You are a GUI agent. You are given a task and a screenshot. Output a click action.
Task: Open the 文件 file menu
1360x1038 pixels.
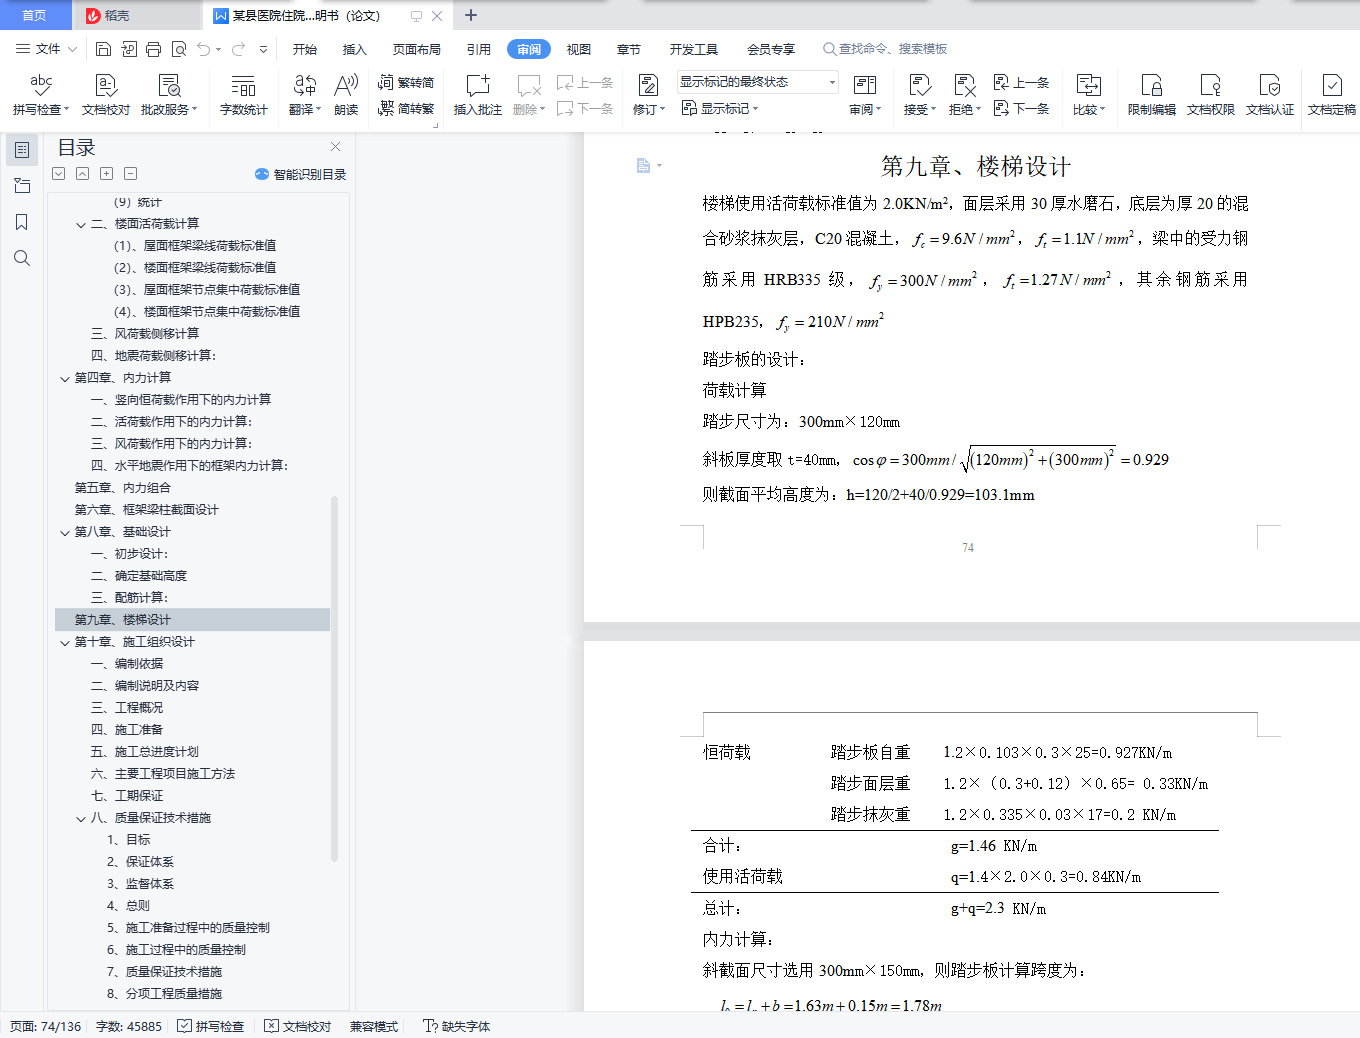pos(46,49)
